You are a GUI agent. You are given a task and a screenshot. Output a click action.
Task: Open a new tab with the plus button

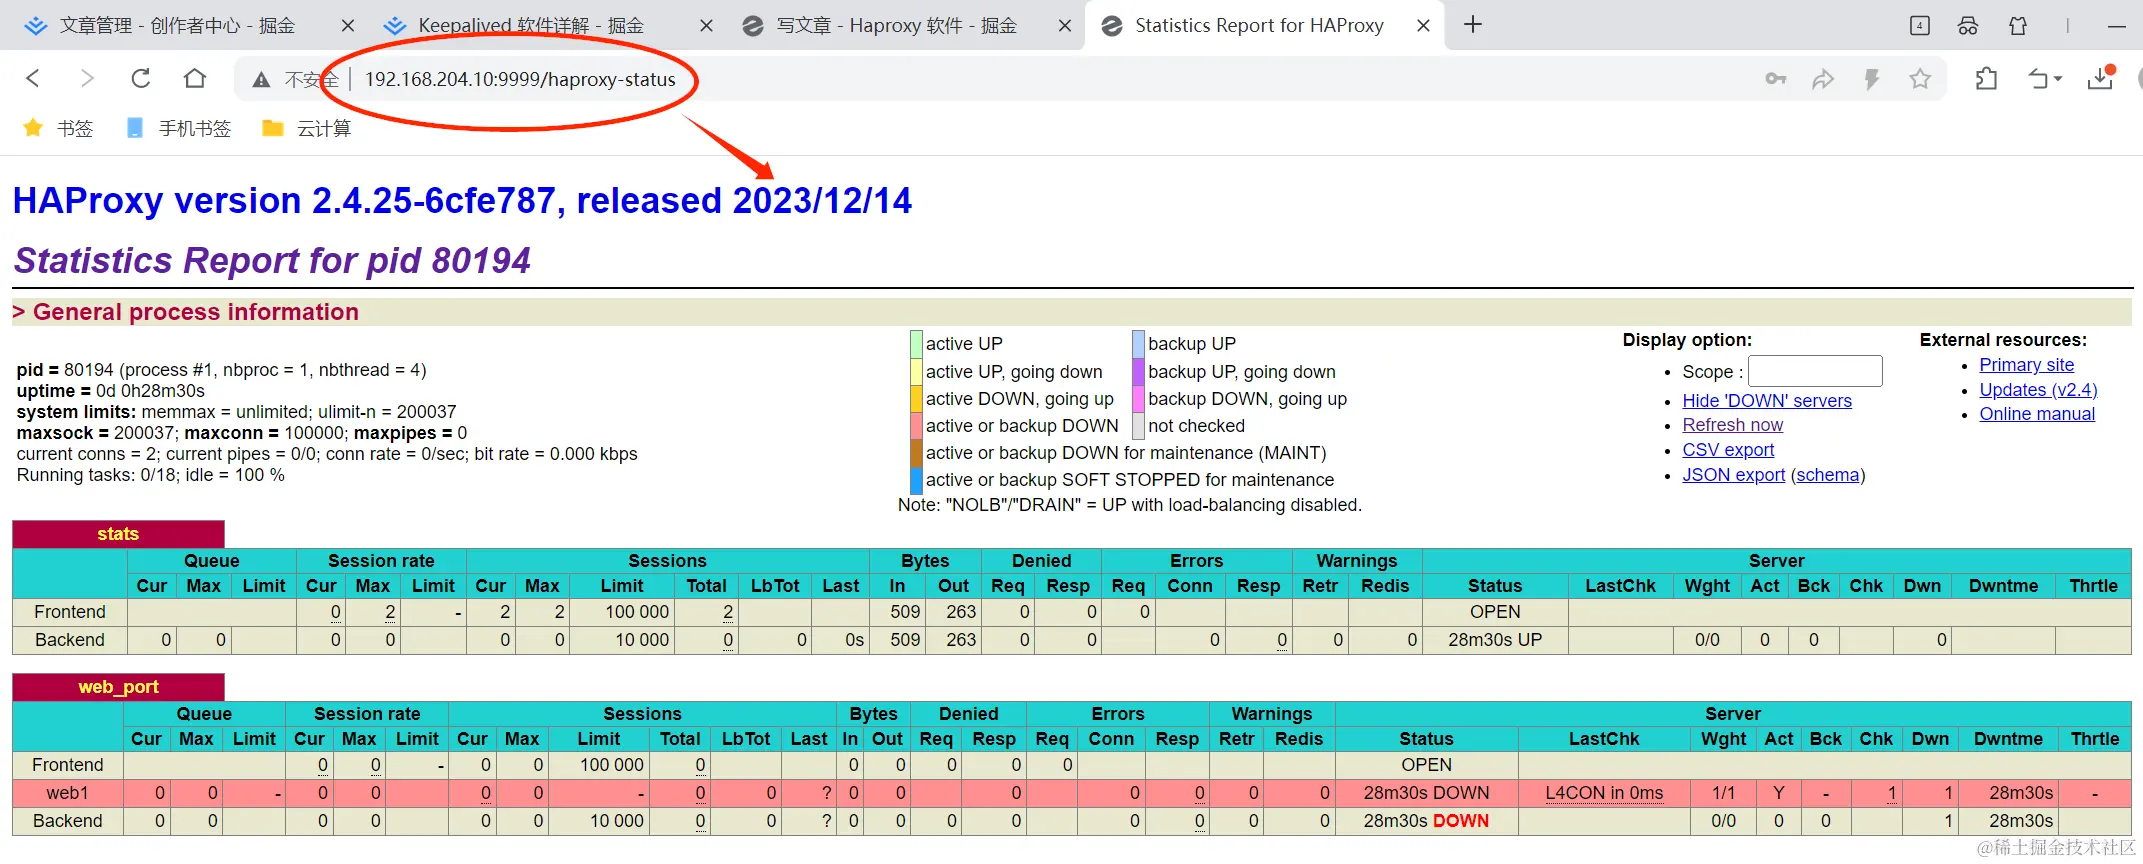click(x=1473, y=25)
